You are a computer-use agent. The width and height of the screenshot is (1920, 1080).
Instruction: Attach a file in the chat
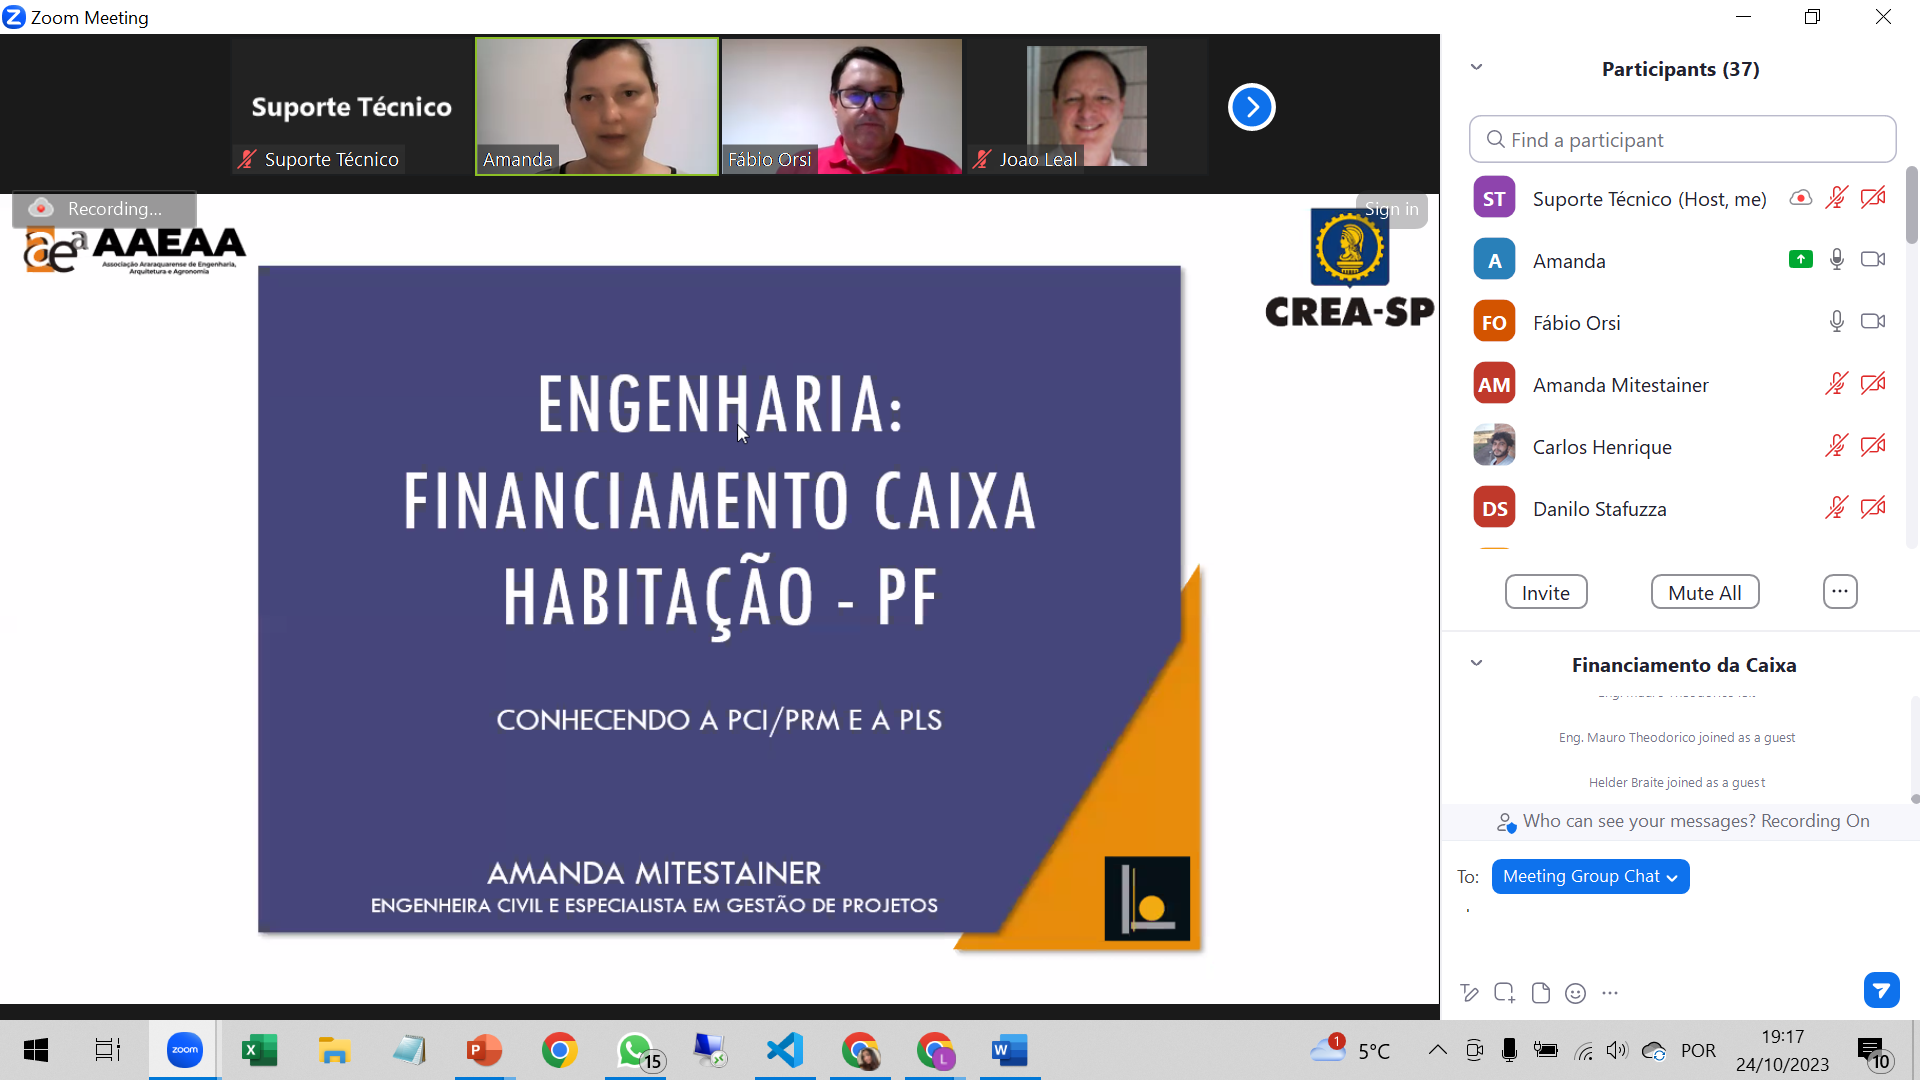tap(1540, 993)
